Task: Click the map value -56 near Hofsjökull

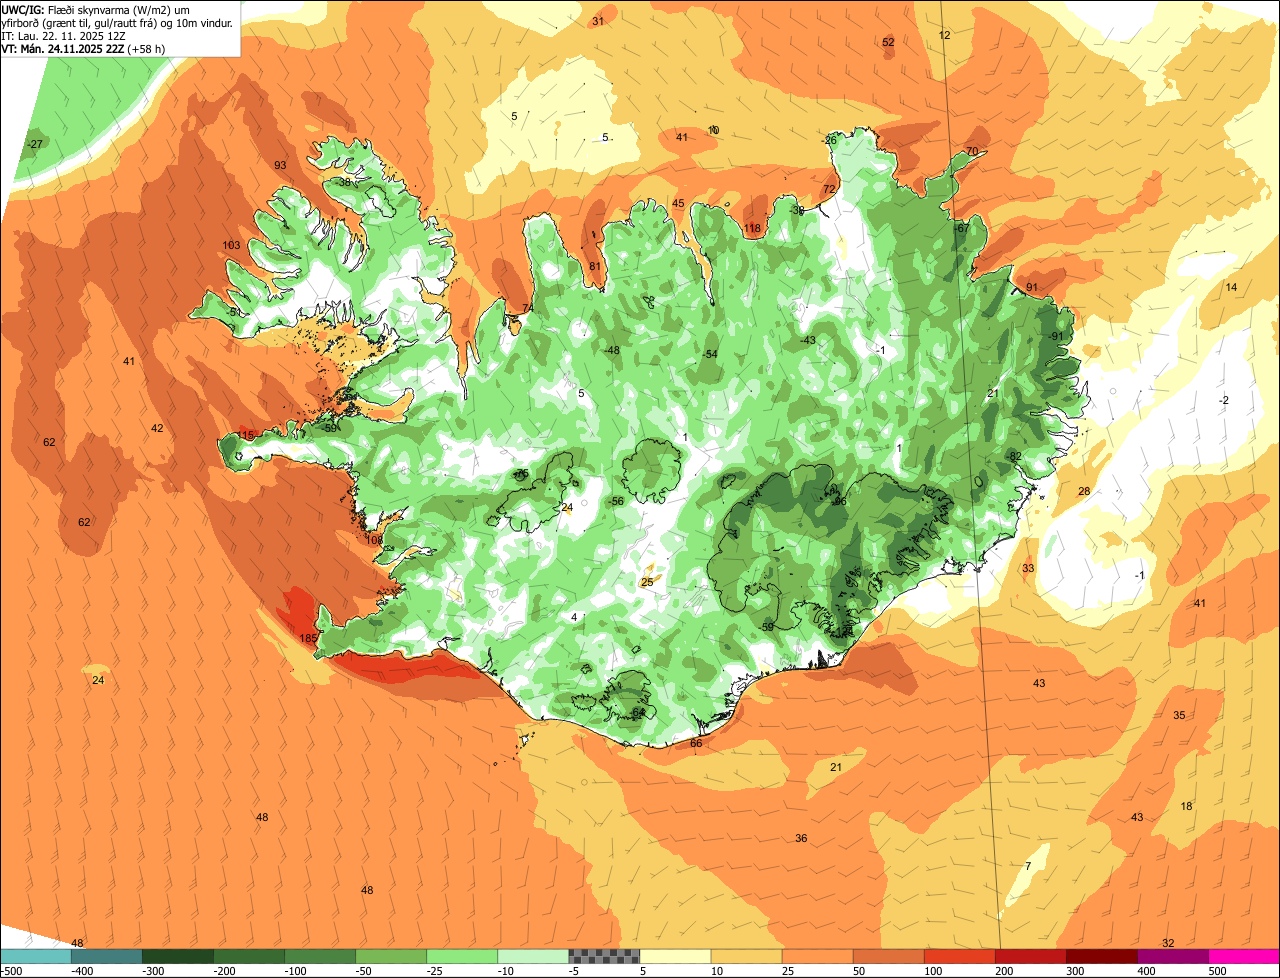Action: click(616, 501)
